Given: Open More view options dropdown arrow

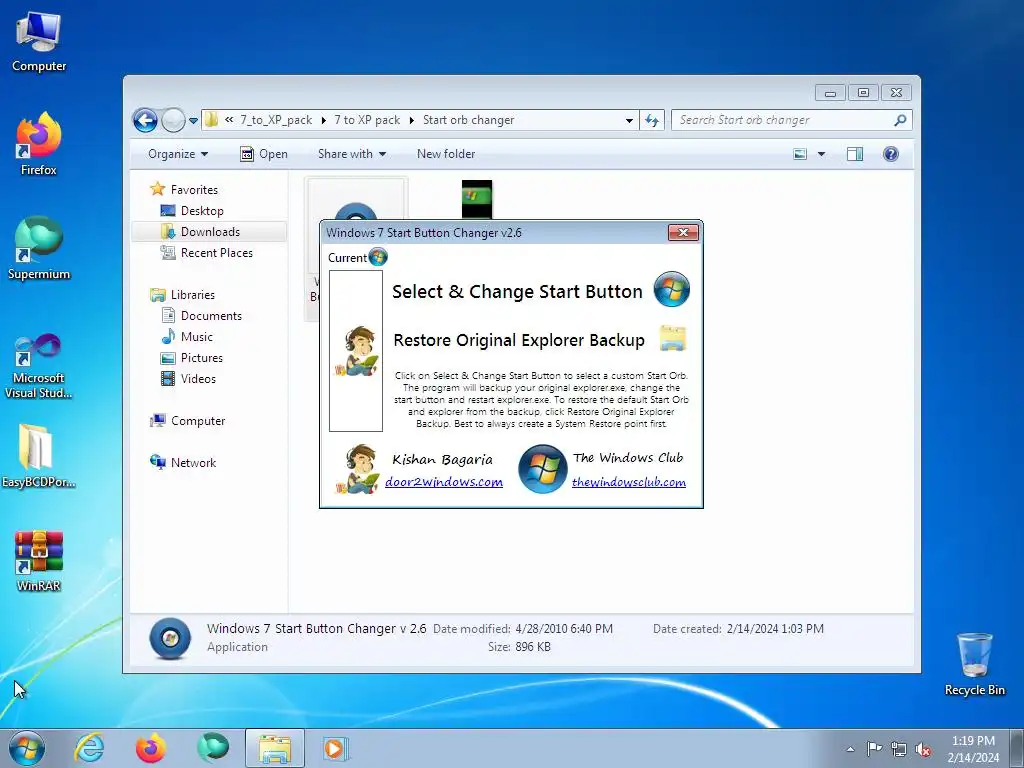Looking at the screenshot, I should [x=822, y=154].
